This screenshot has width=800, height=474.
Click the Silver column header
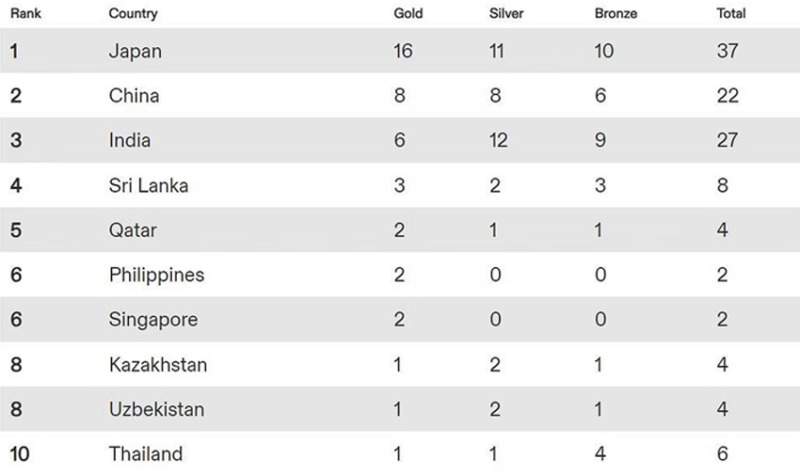pos(506,13)
